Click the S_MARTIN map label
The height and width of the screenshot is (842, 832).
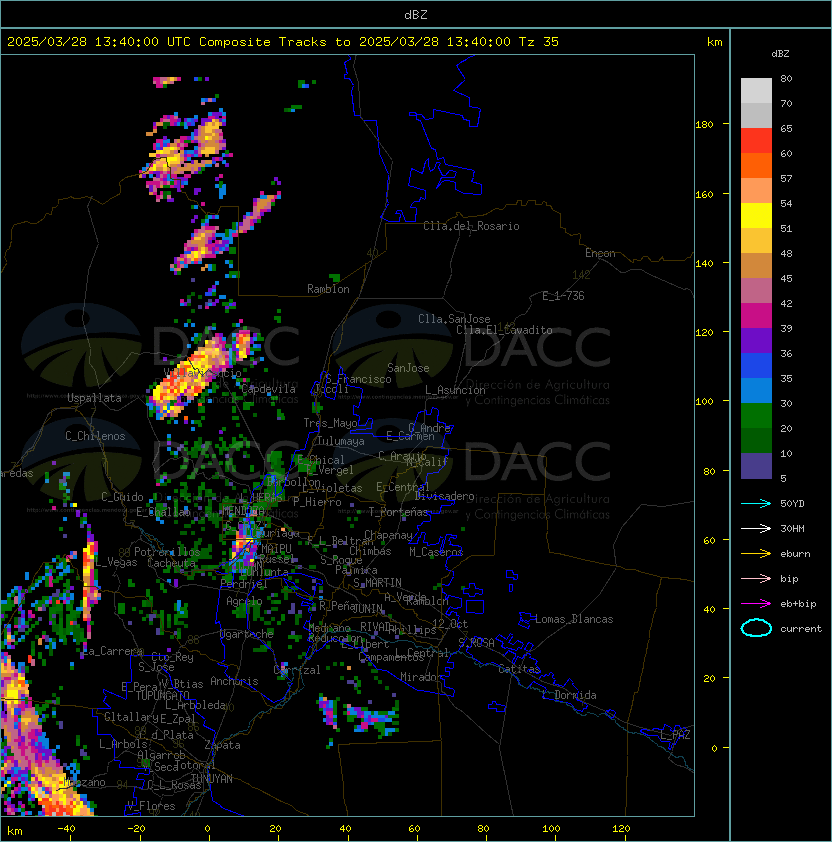click(377, 583)
